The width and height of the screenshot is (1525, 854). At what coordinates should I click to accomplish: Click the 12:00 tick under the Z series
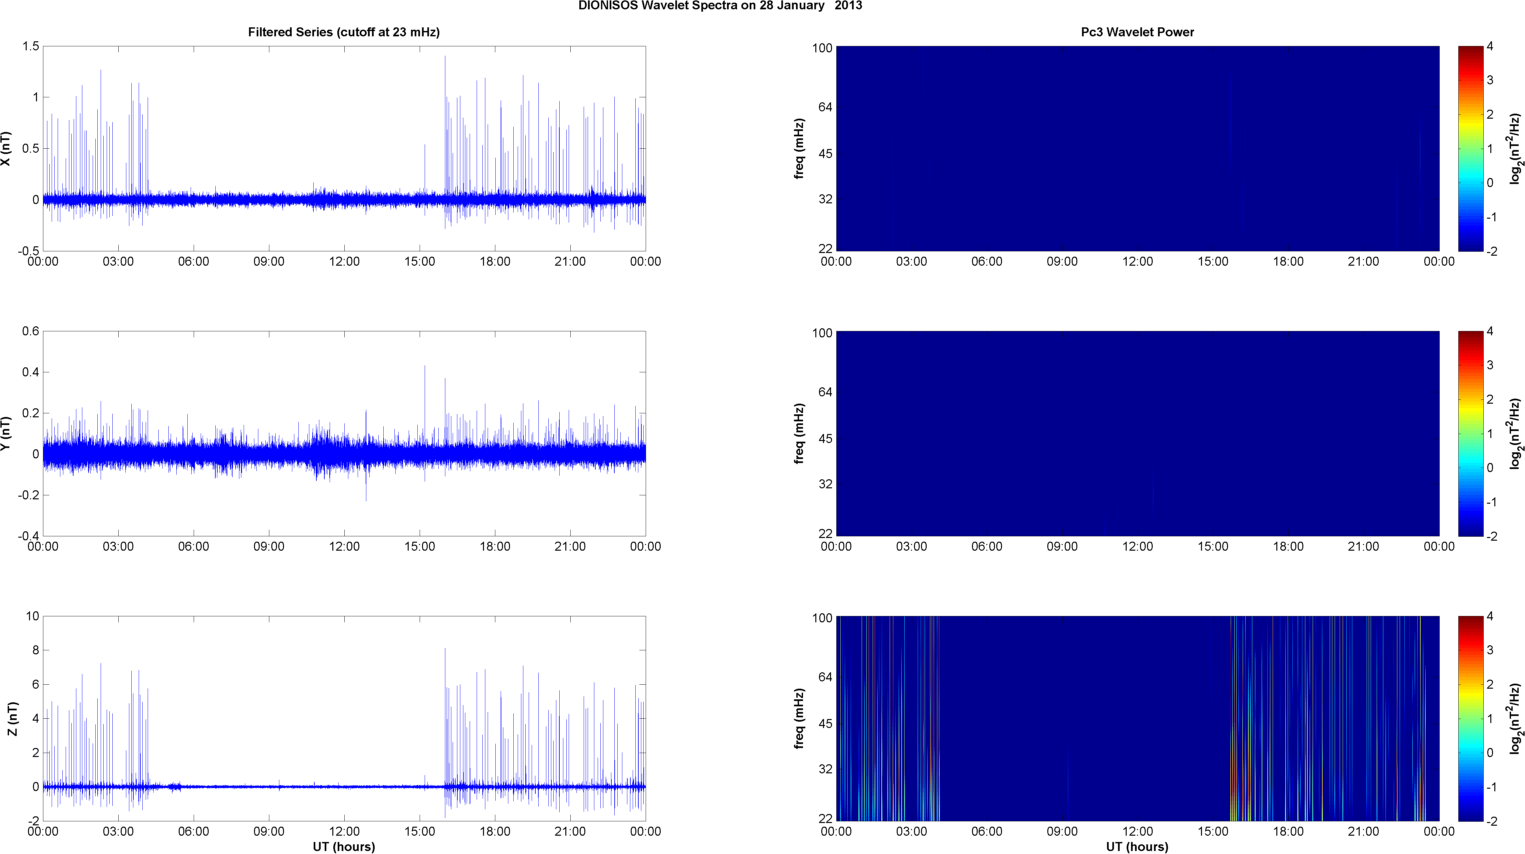point(344,831)
